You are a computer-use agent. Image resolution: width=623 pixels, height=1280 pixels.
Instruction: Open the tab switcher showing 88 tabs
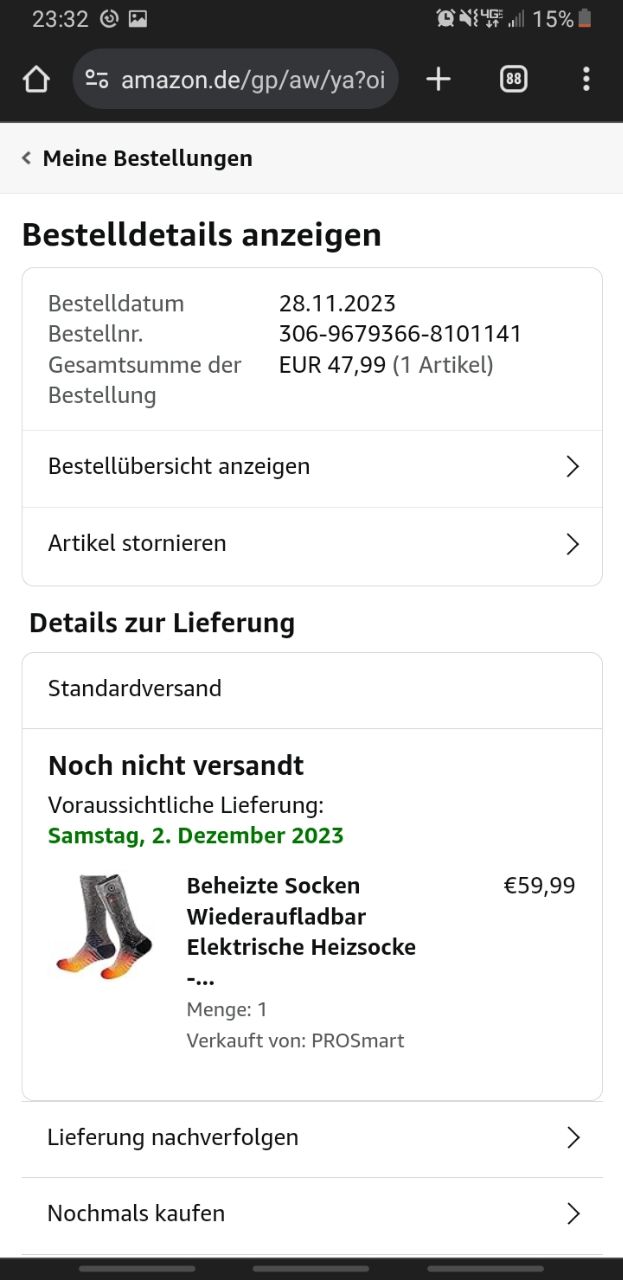(x=513, y=80)
